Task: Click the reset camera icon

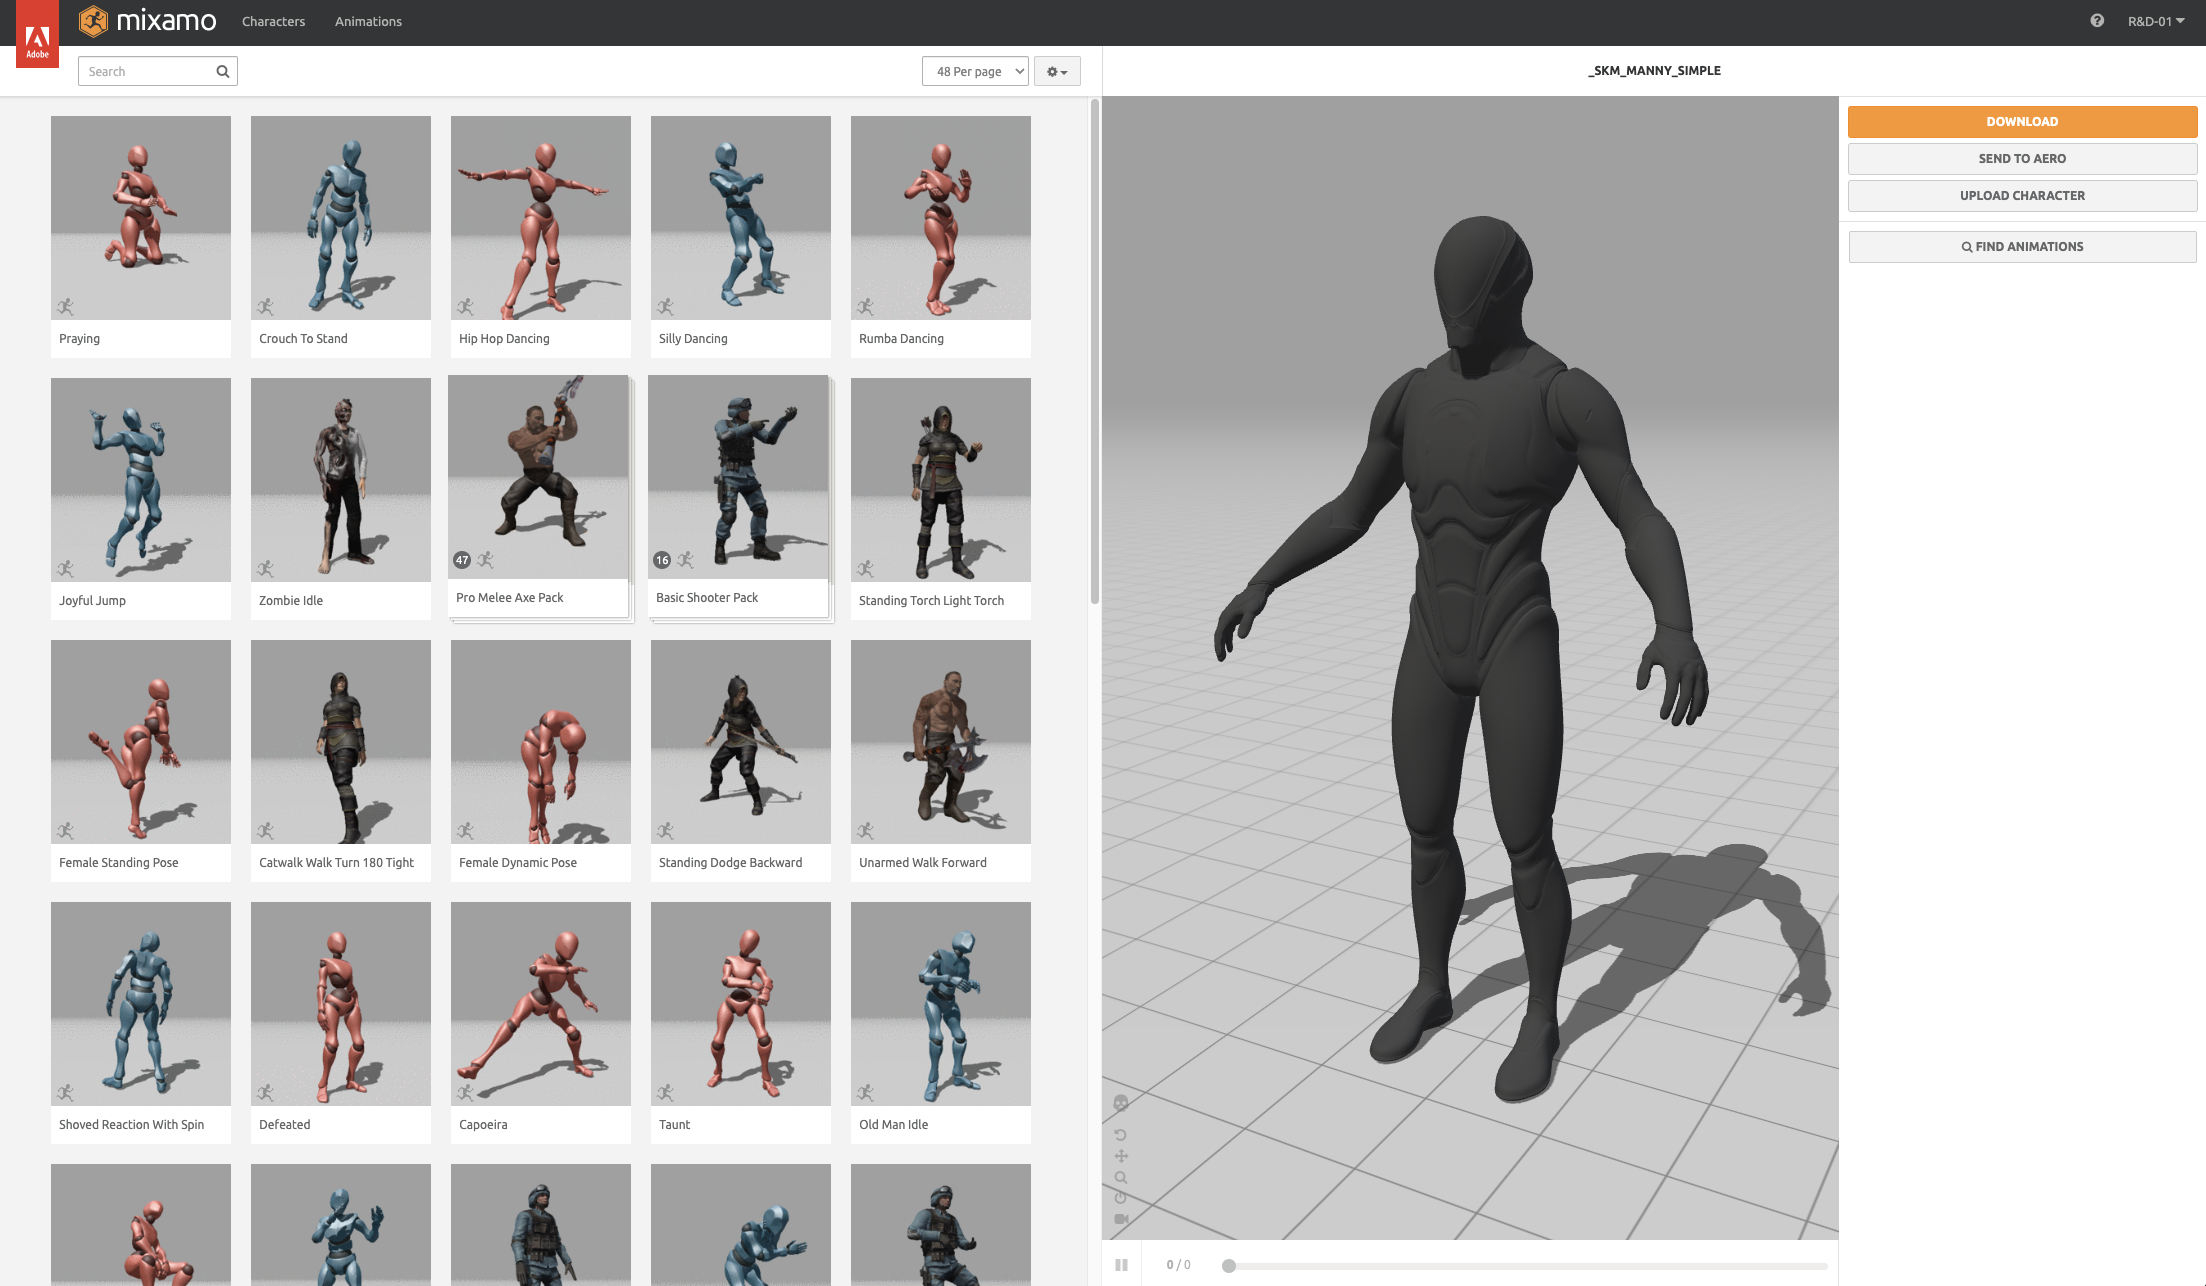Action: [x=1121, y=1198]
